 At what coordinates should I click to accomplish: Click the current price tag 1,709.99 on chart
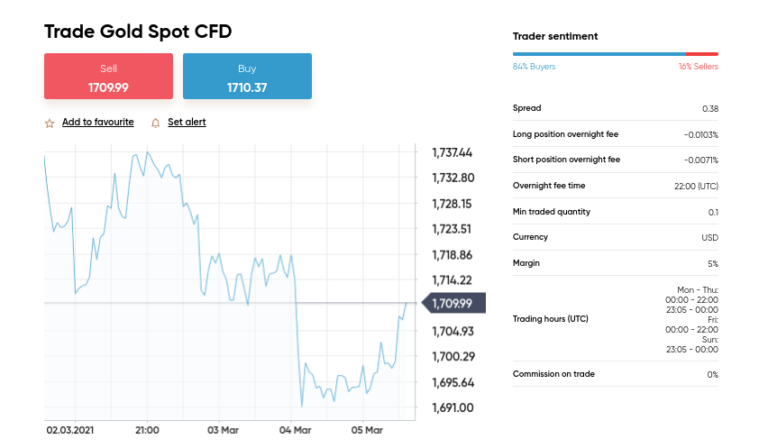coord(453,303)
